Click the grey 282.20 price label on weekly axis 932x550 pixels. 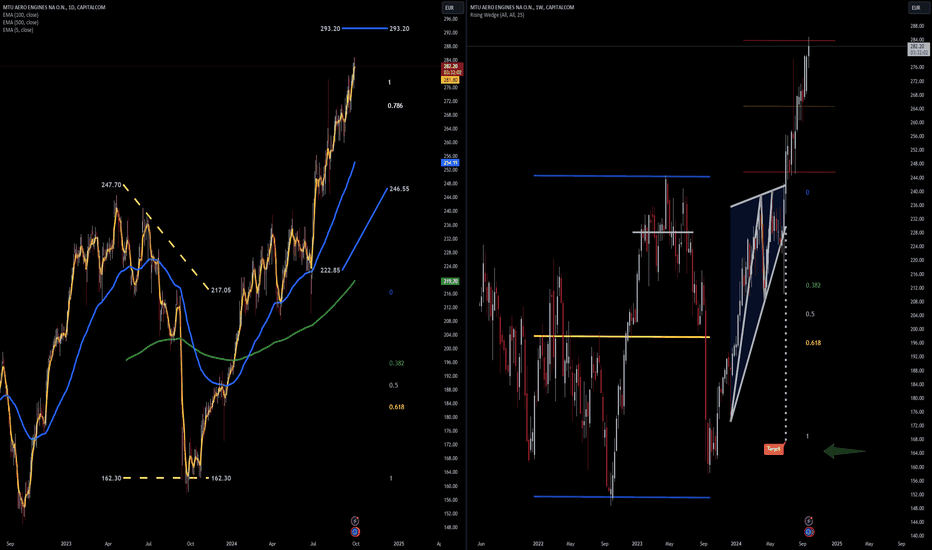click(x=918, y=49)
